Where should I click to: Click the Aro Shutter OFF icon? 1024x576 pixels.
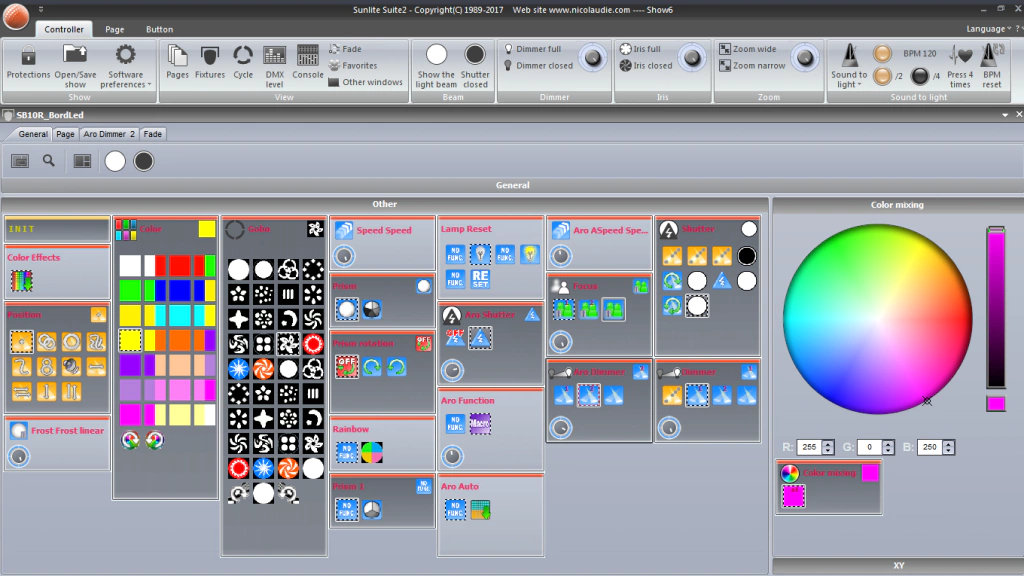455,338
